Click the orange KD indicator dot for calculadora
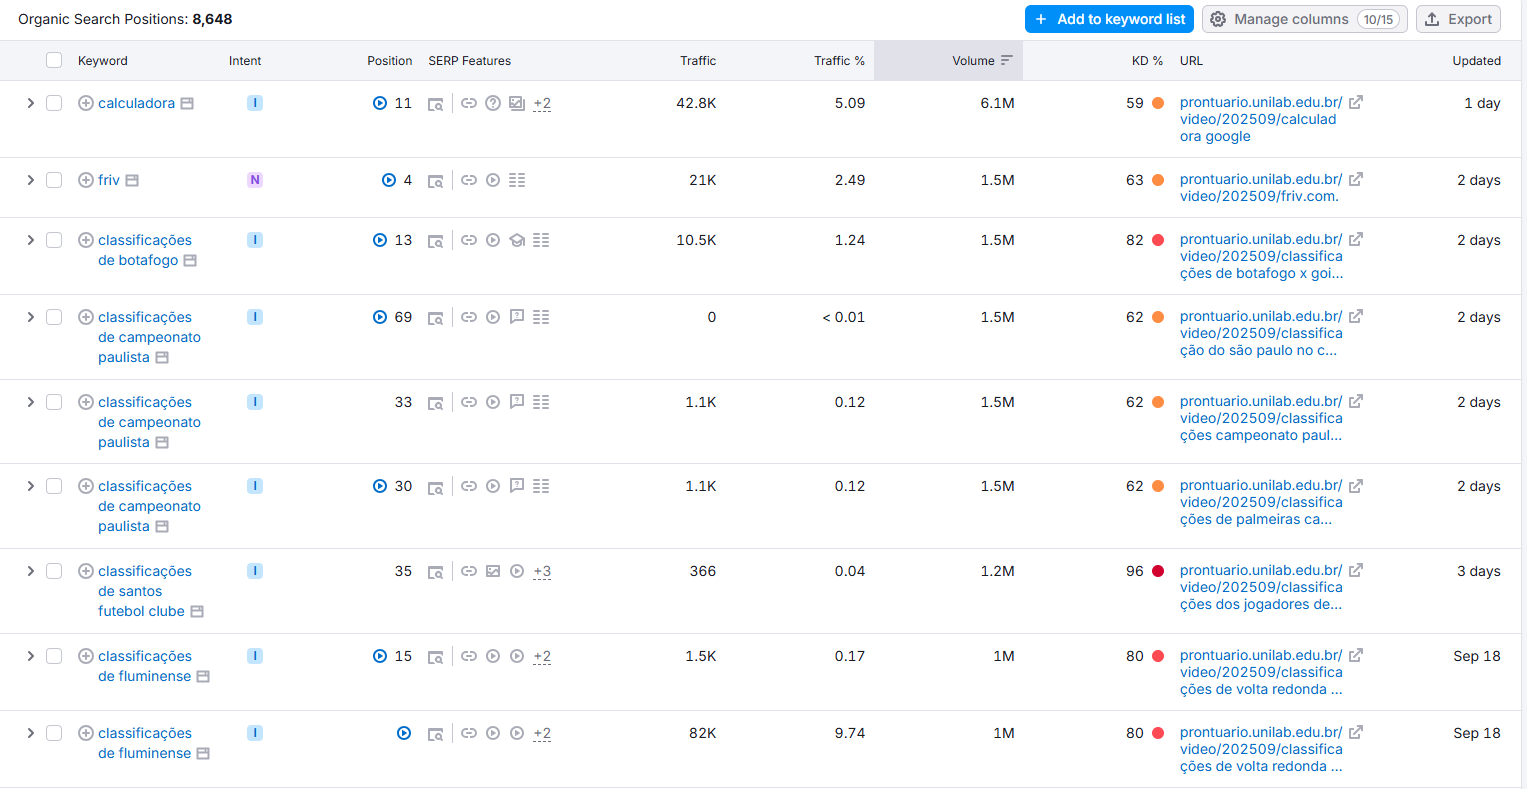The image size is (1527, 789). click(x=1158, y=103)
